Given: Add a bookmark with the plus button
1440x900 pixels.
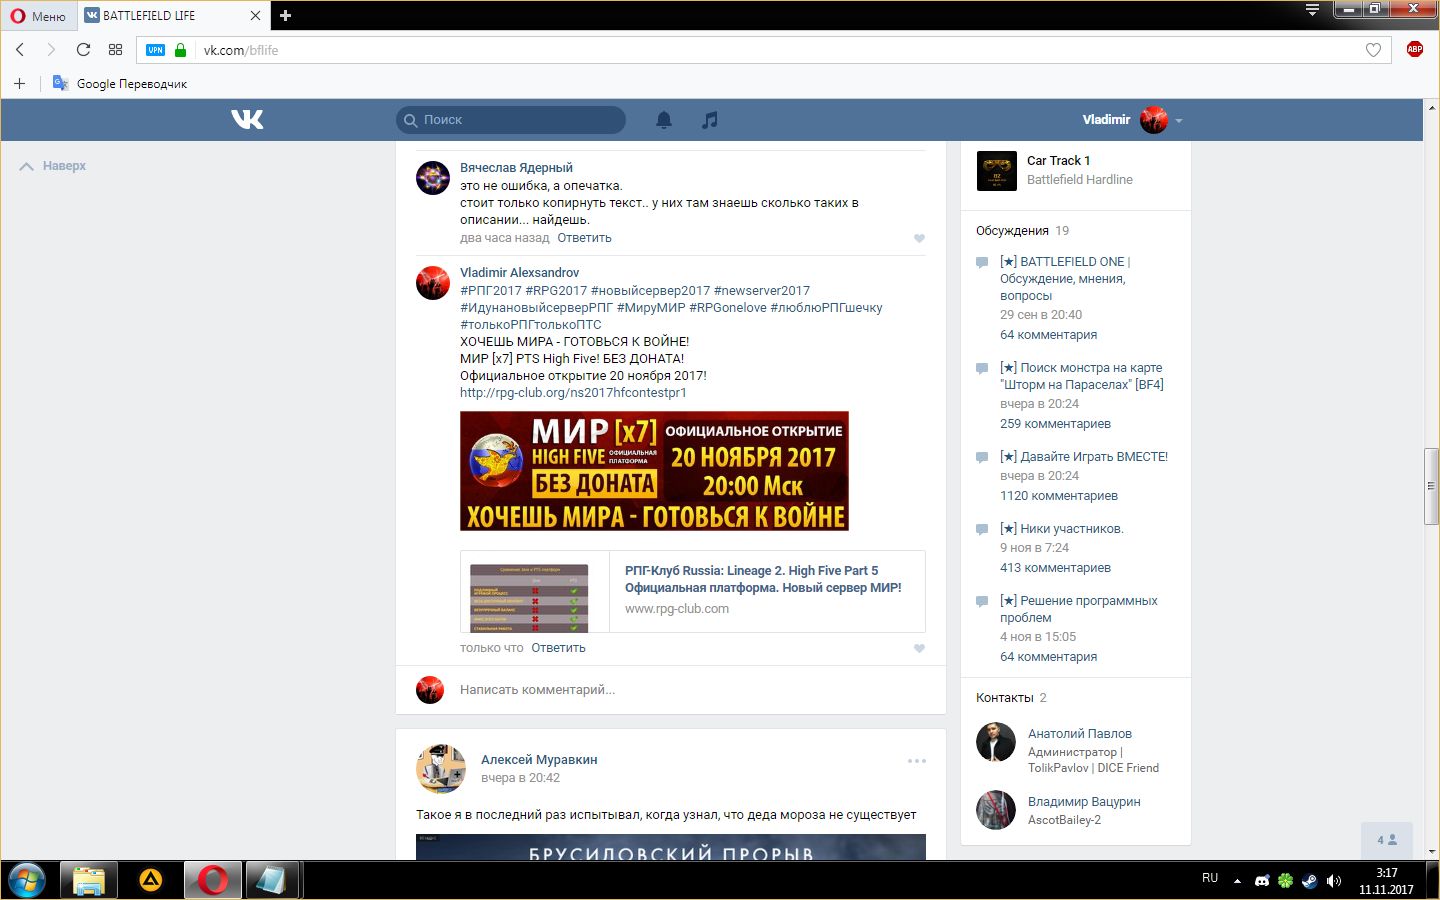Looking at the screenshot, I should [19, 83].
